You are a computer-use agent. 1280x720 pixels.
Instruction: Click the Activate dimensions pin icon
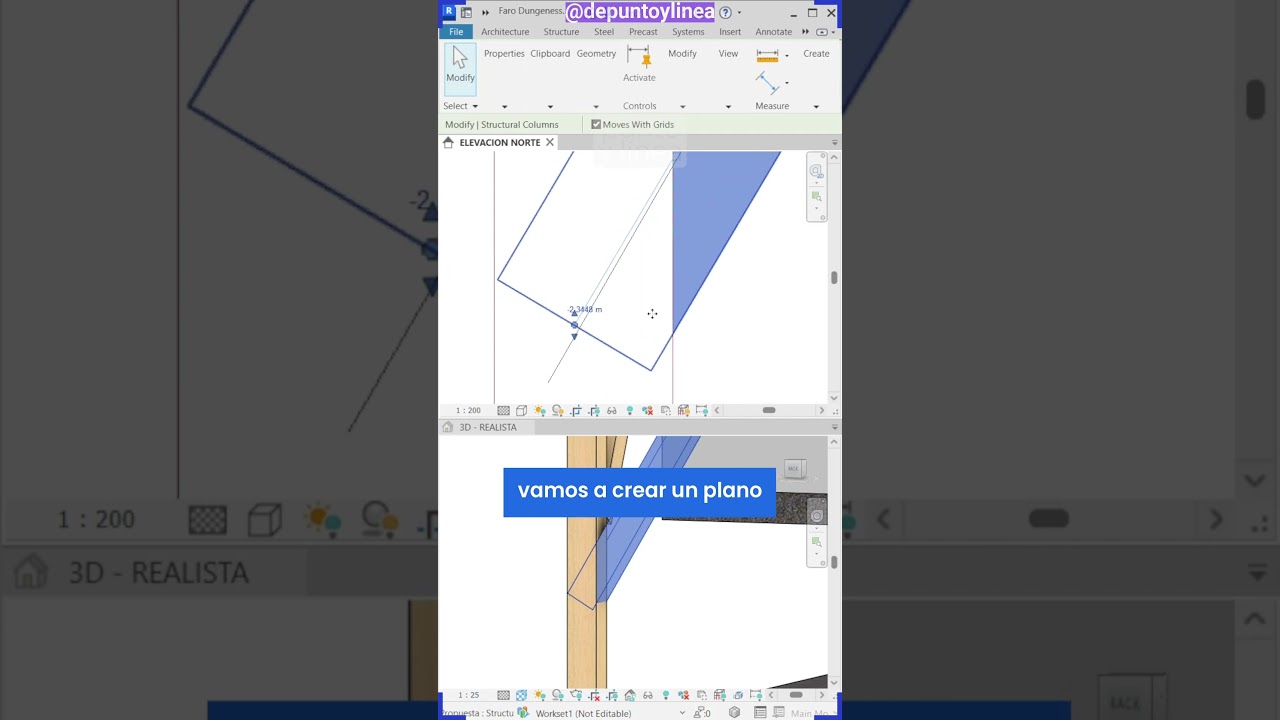[639, 57]
